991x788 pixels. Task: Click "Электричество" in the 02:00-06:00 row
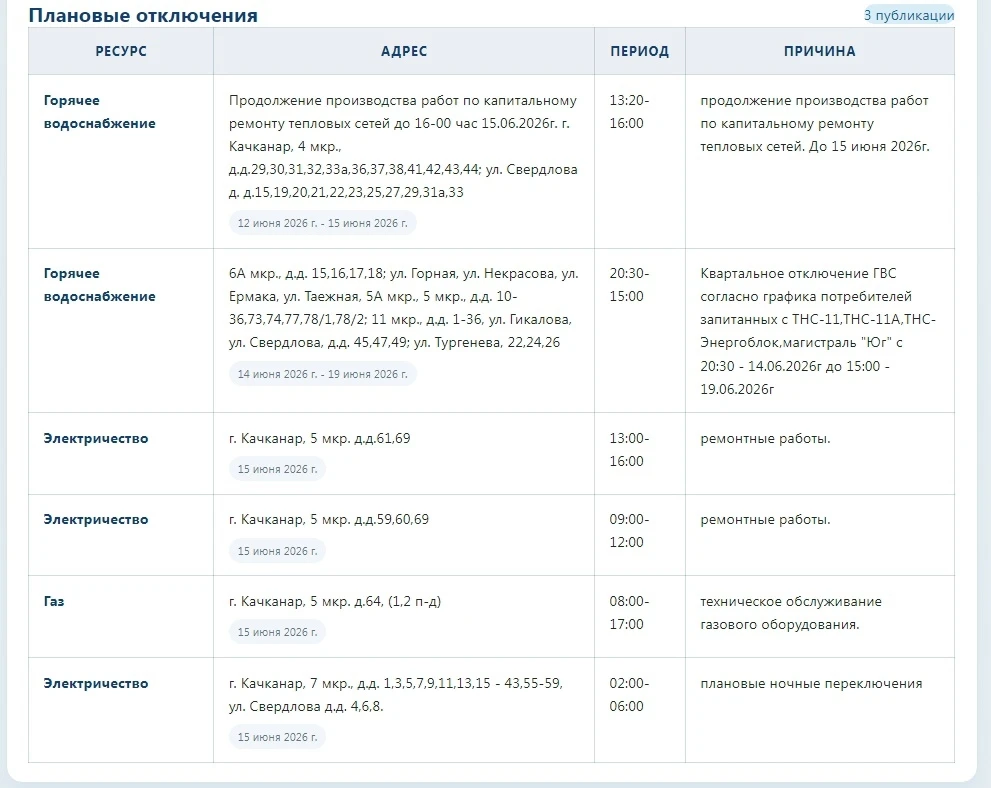95,683
